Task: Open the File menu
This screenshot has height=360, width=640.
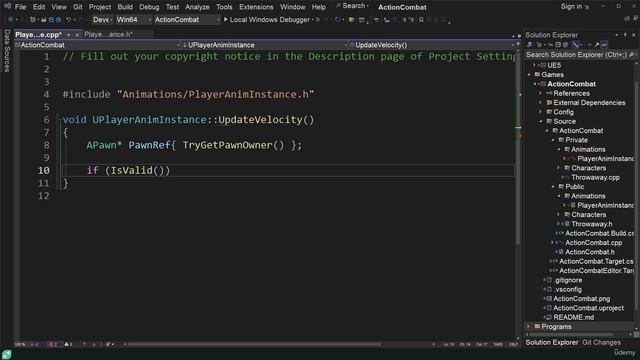Action: 20,7
